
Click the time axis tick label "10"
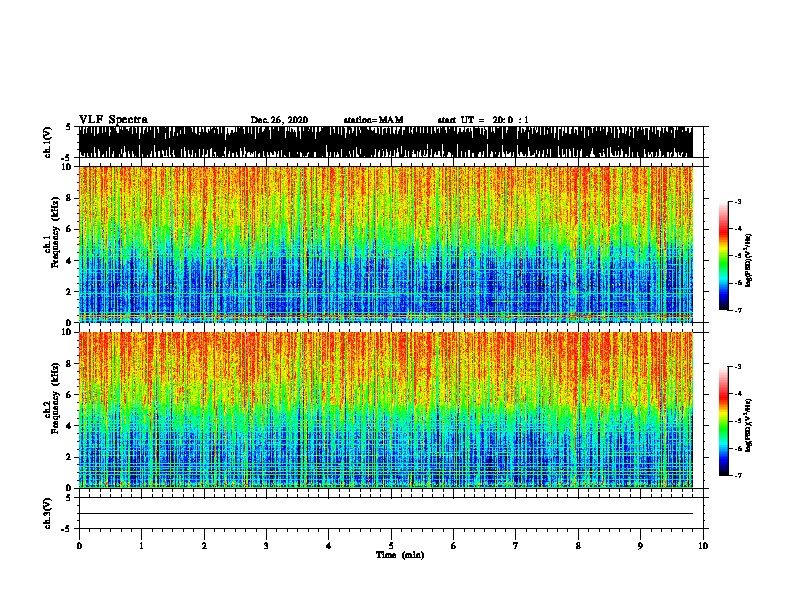click(x=703, y=545)
